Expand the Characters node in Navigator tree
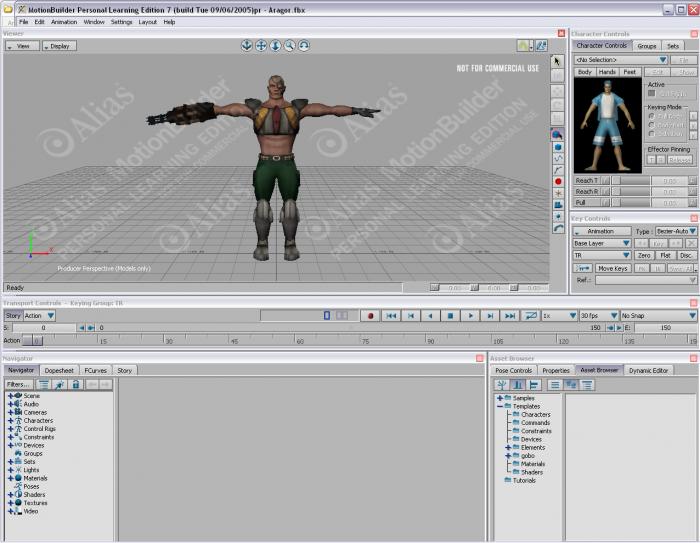 [10, 421]
